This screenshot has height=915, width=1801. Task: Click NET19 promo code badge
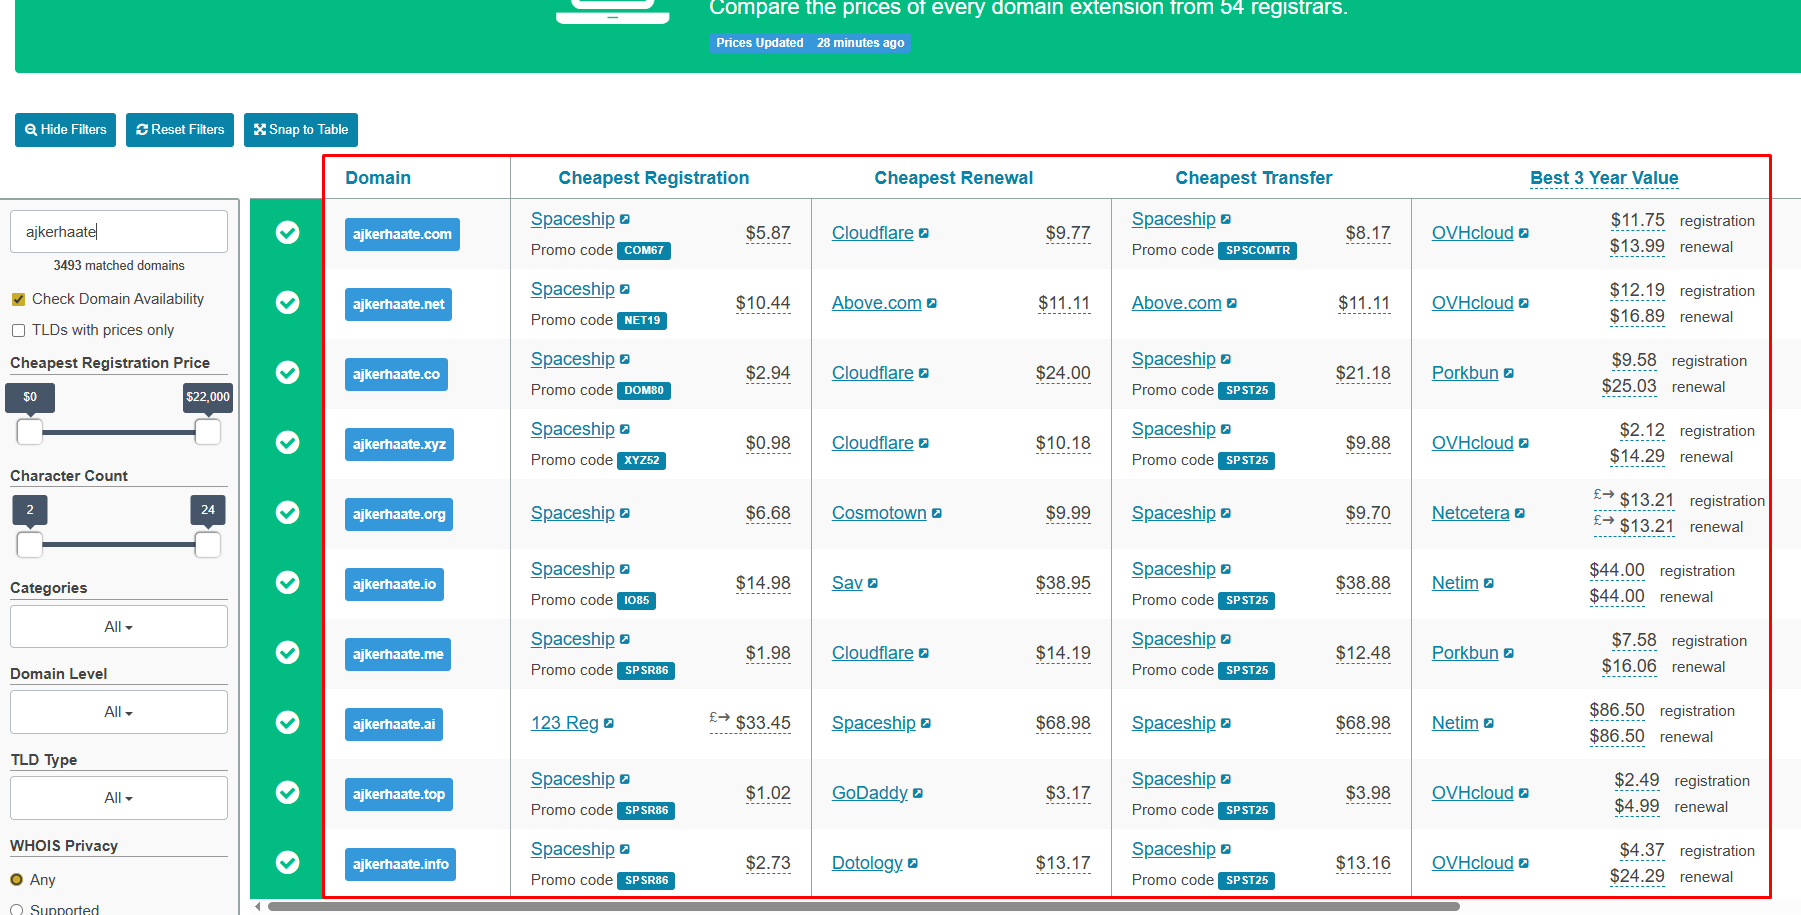(x=642, y=321)
